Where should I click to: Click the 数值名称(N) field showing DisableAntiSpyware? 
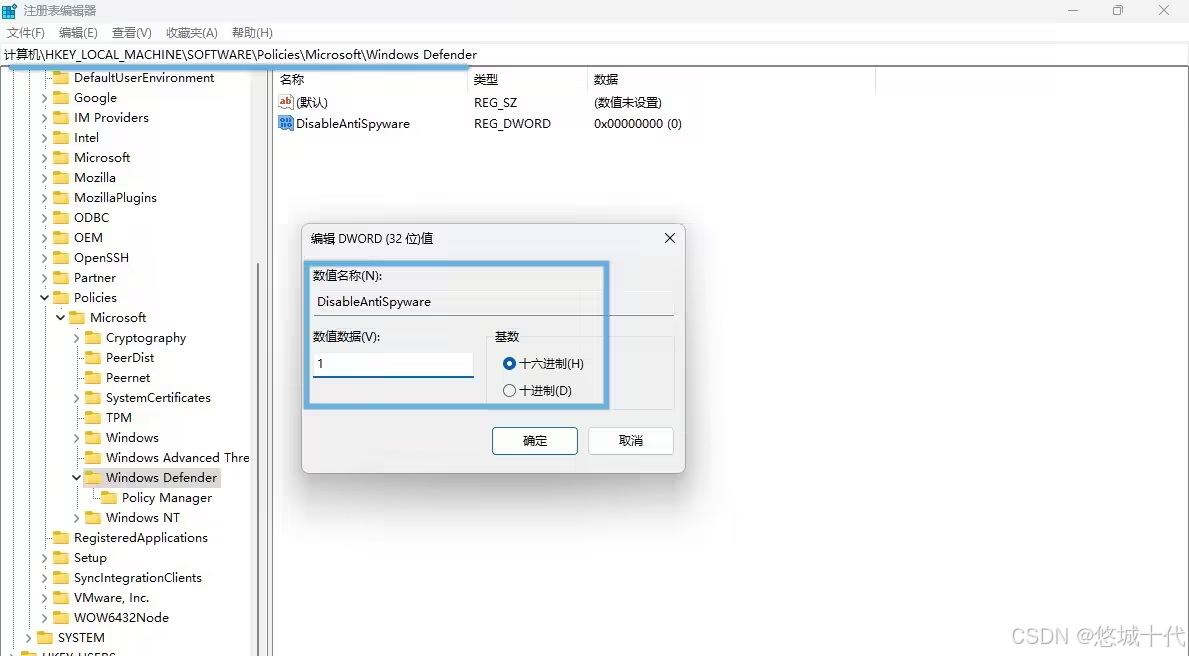click(493, 302)
